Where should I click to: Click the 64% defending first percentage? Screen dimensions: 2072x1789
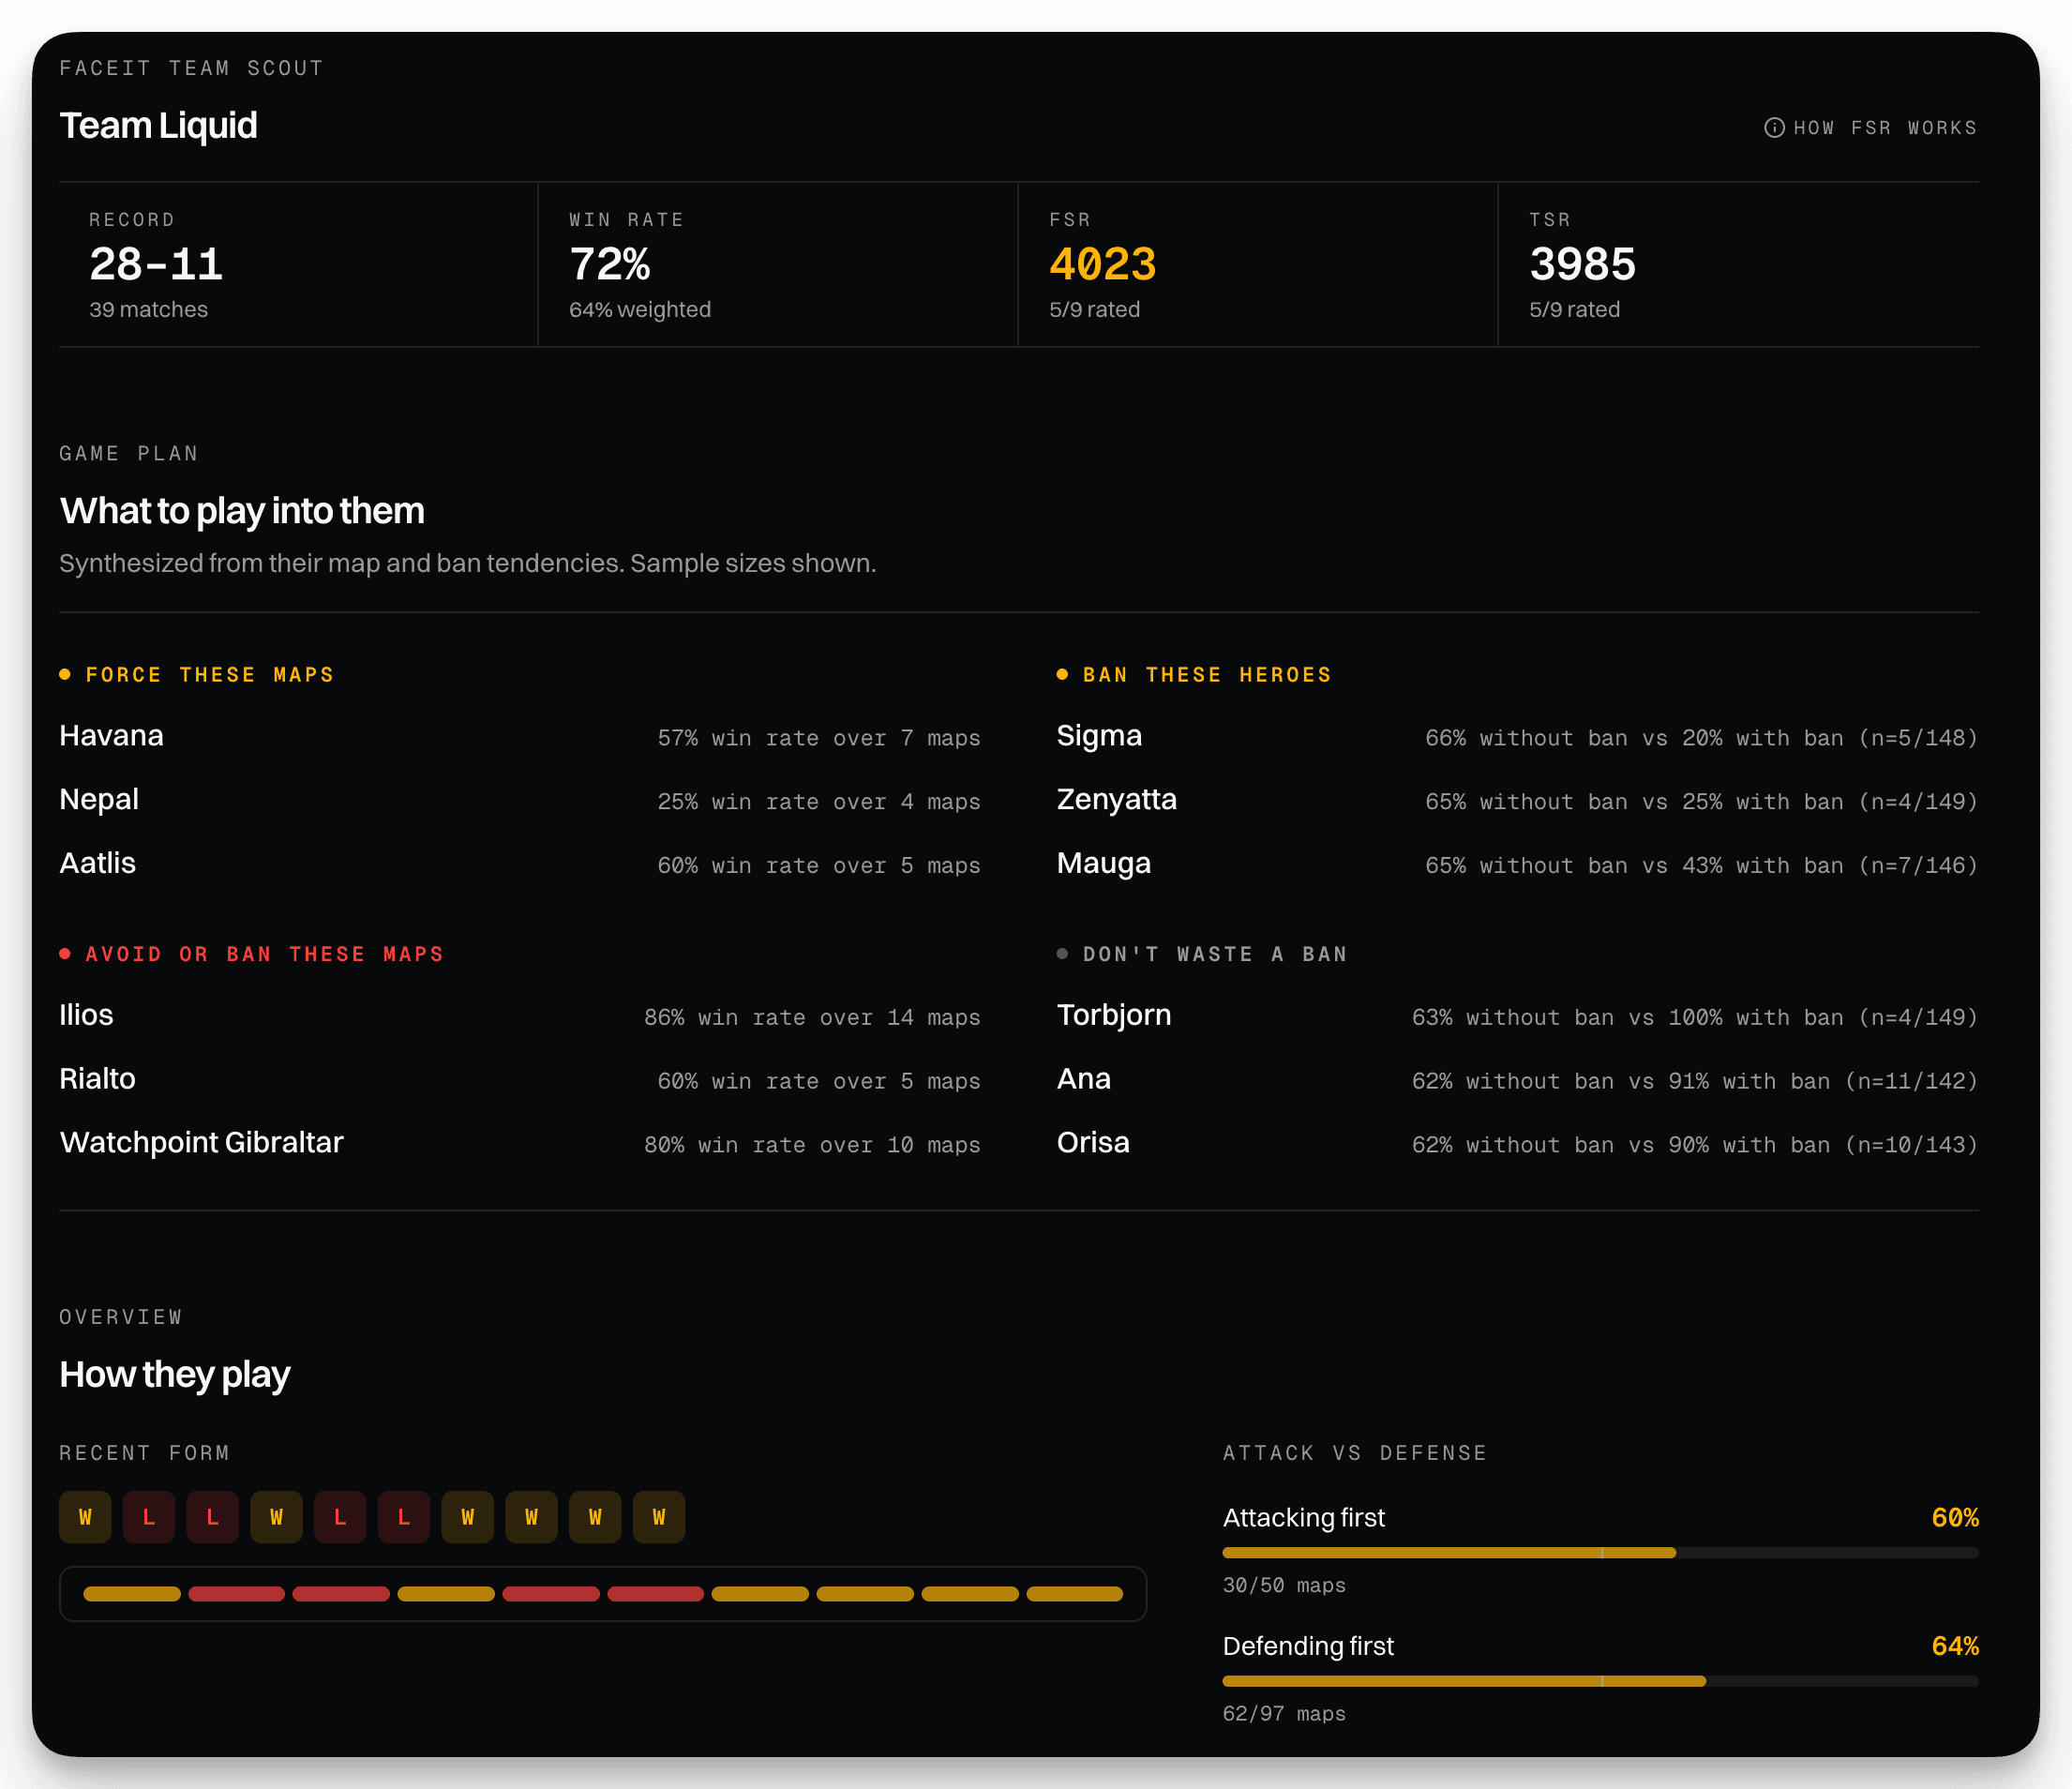(1955, 1646)
